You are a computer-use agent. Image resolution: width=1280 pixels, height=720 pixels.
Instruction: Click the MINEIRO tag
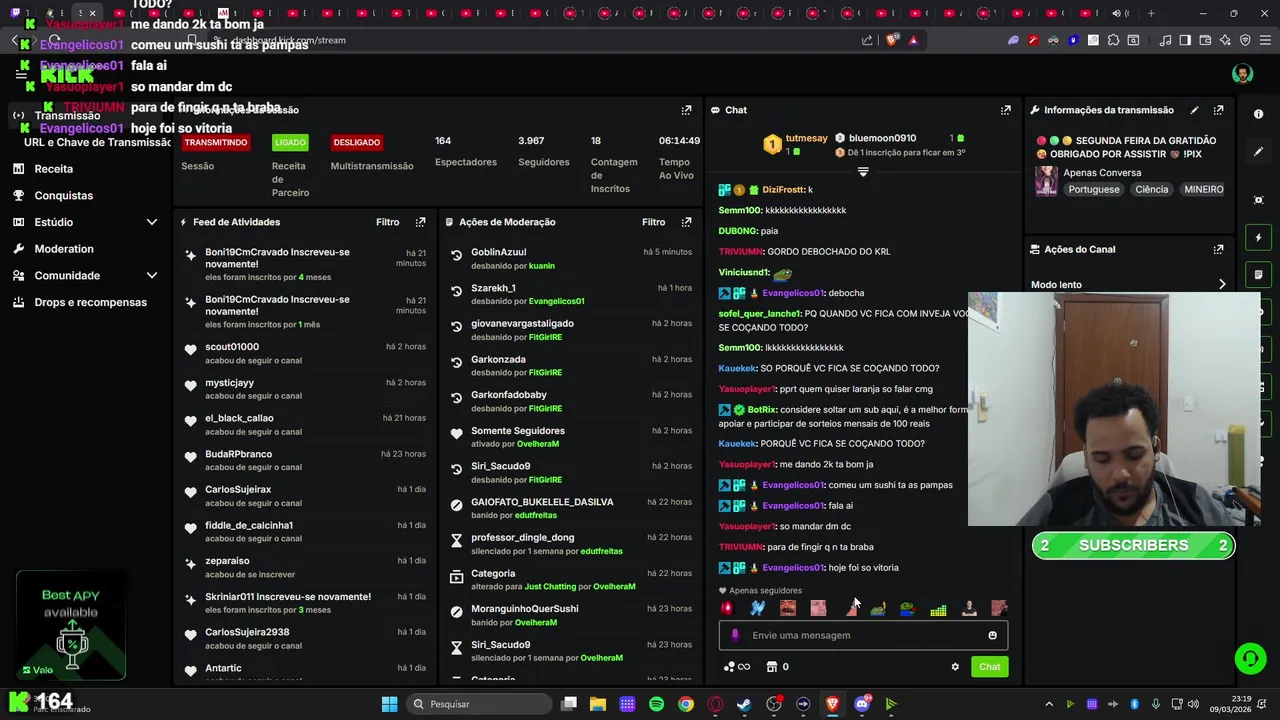click(1204, 189)
